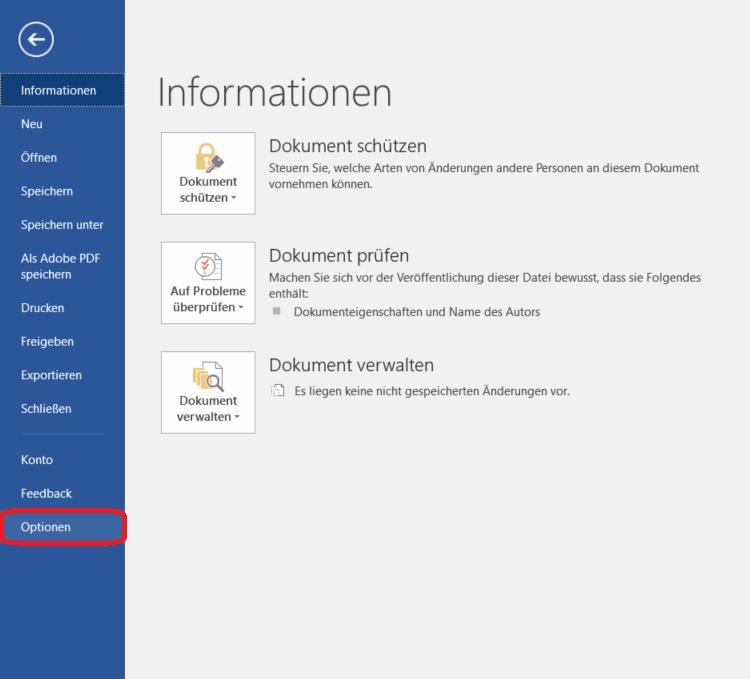This screenshot has height=679, width=750.
Task: Click the lock and key icon
Action: tap(208, 157)
